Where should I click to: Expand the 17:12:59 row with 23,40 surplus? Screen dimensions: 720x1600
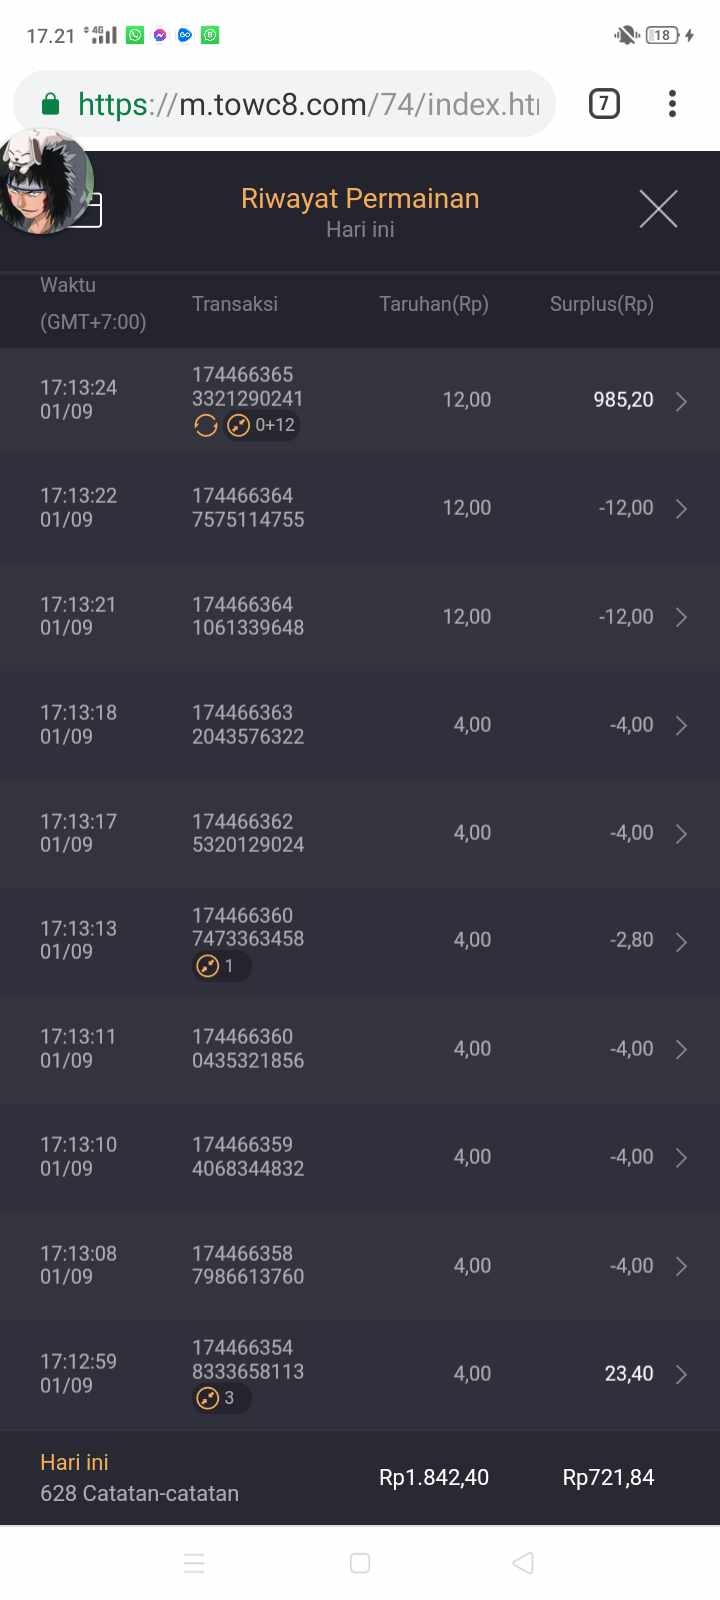681,1375
